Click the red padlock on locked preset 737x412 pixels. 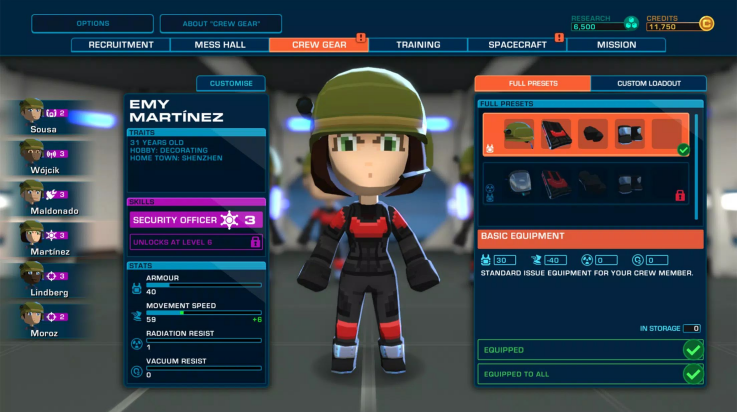click(680, 195)
